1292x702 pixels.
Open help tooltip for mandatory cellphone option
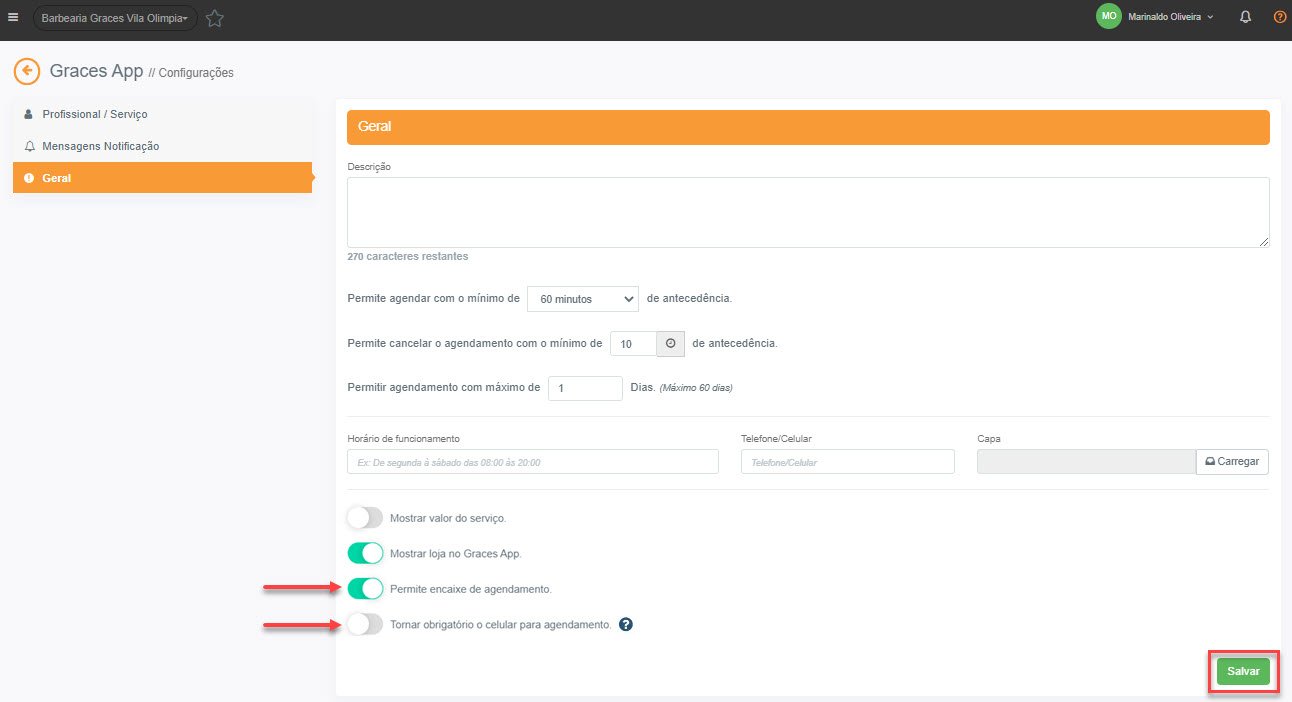tap(626, 625)
